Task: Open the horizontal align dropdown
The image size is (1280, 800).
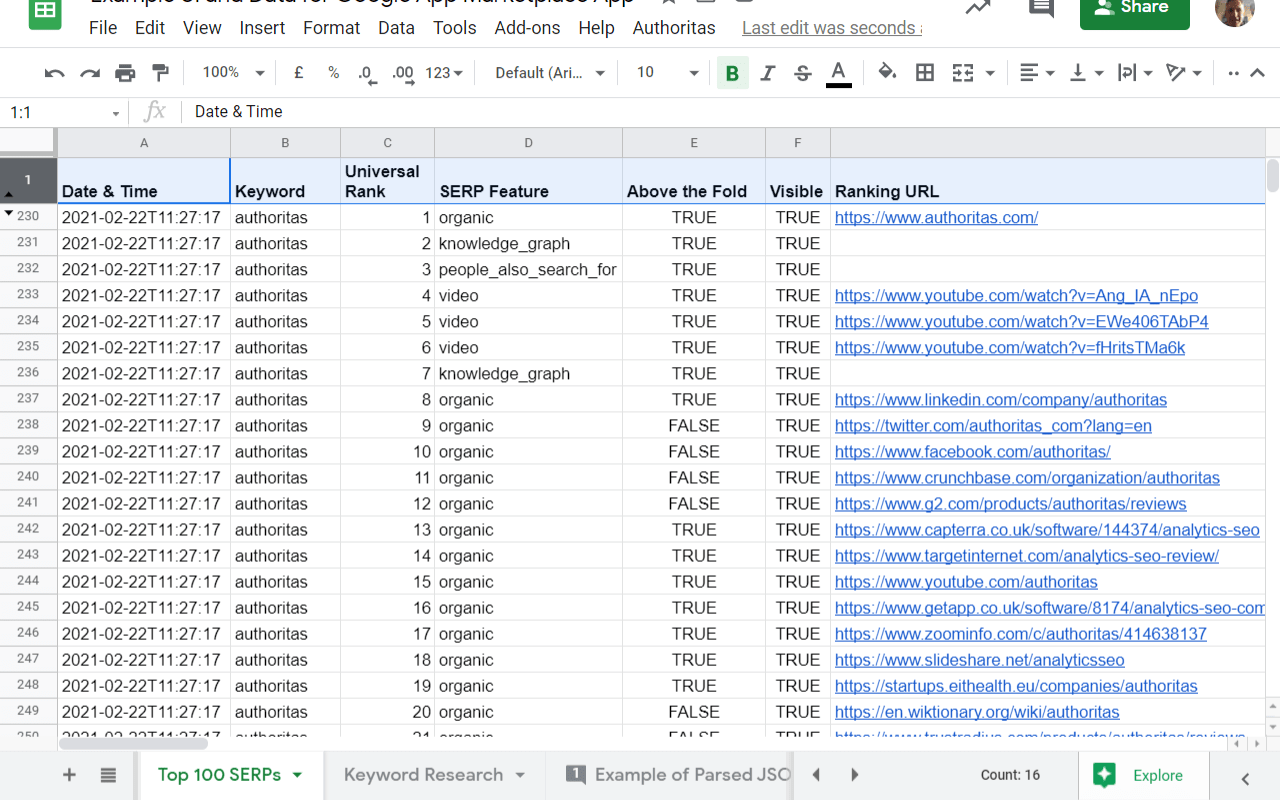Action: (x=1036, y=73)
